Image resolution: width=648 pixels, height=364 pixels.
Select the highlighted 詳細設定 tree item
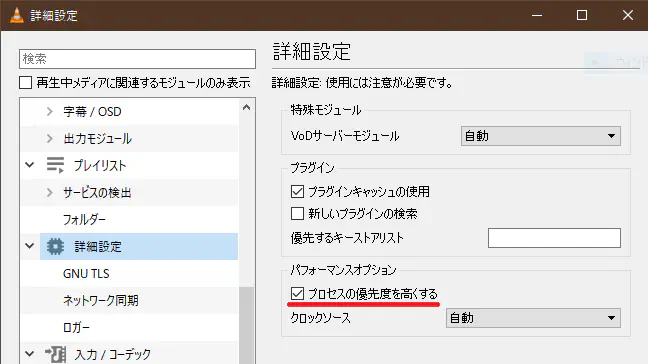[139, 246]
